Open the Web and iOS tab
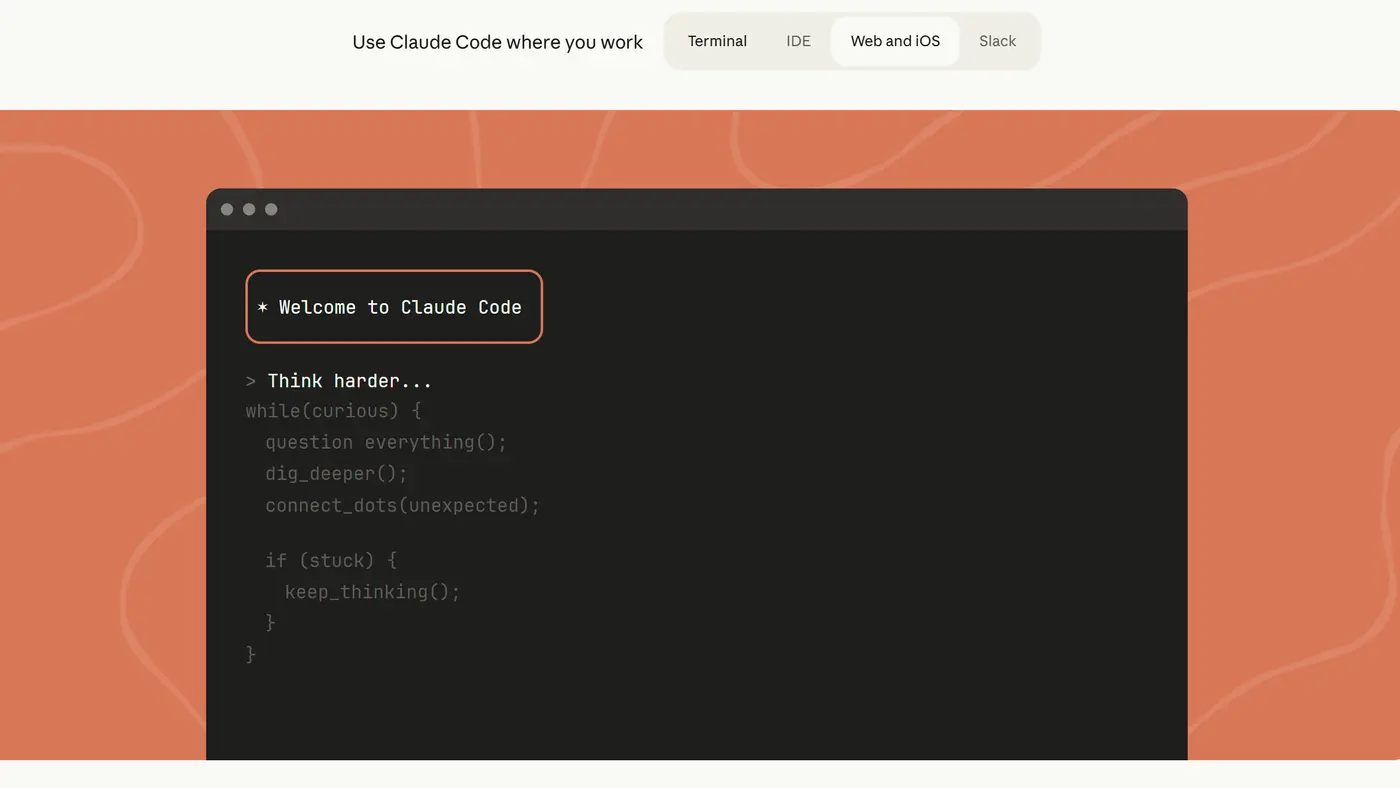 (895, 41)
